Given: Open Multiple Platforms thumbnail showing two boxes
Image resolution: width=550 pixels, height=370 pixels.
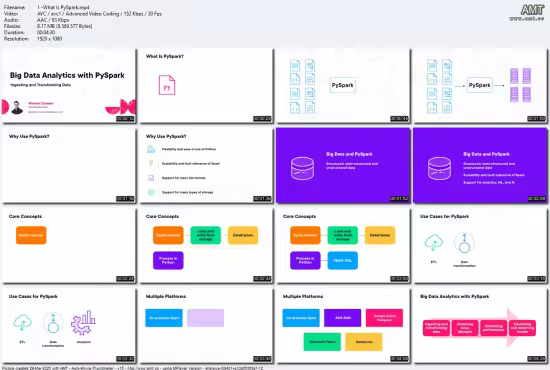Looking at the screenshot, I should tap(206, 325).
